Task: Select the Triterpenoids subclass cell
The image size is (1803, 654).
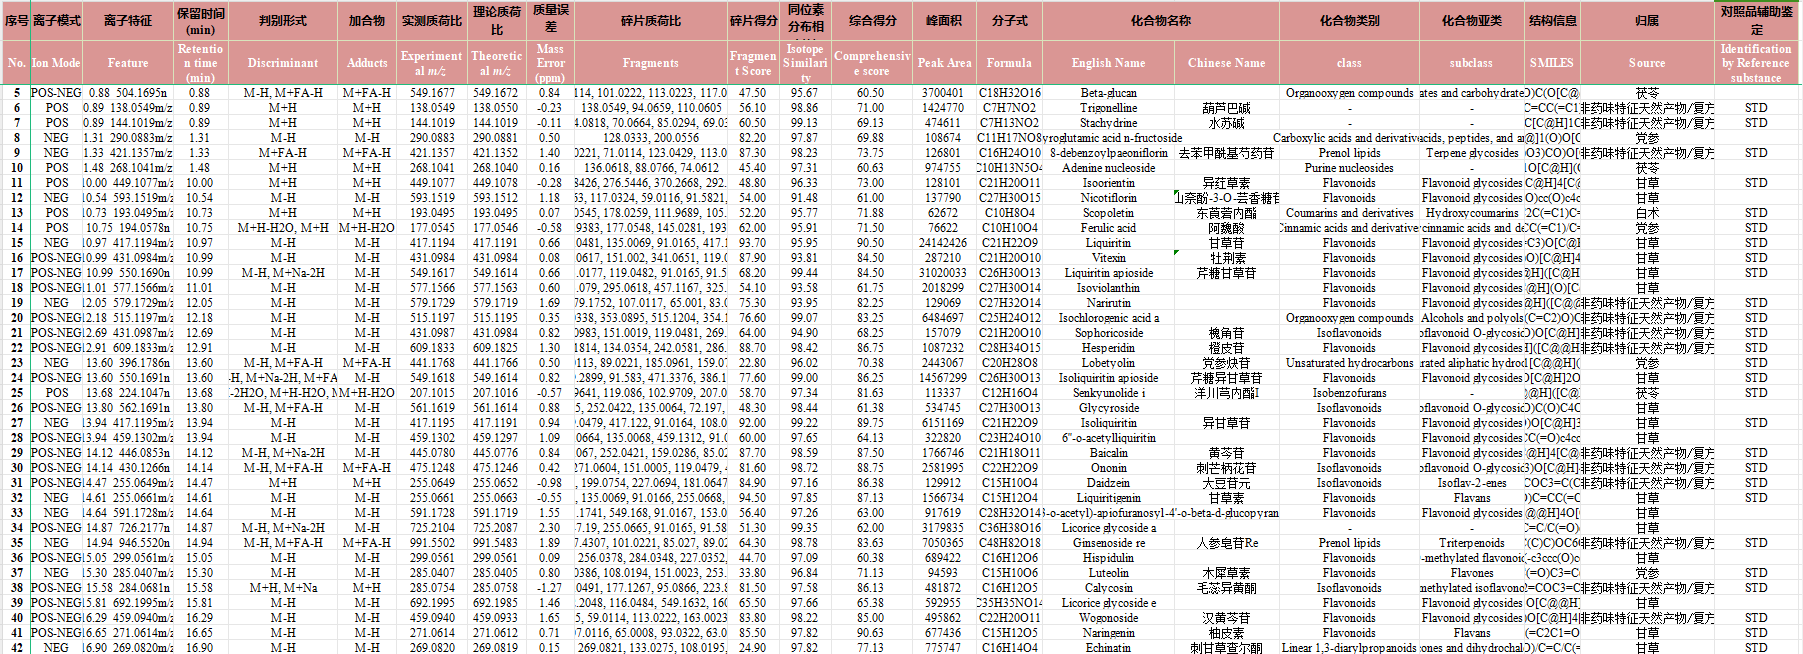Action: pos(1471,543)
